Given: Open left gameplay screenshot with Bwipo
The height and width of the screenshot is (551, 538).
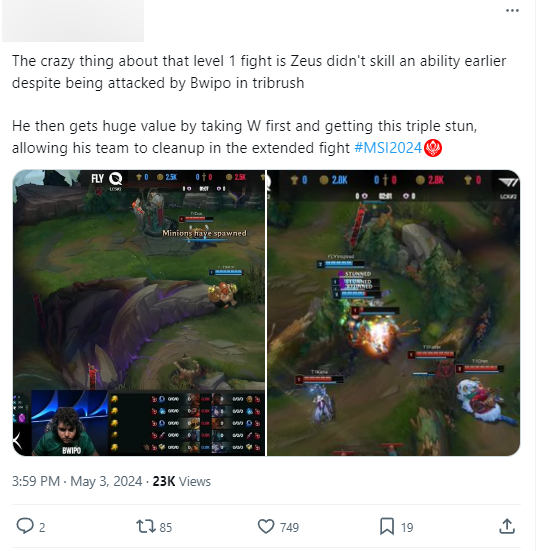Looking at the screenshot, I should (x=139, y=313).
